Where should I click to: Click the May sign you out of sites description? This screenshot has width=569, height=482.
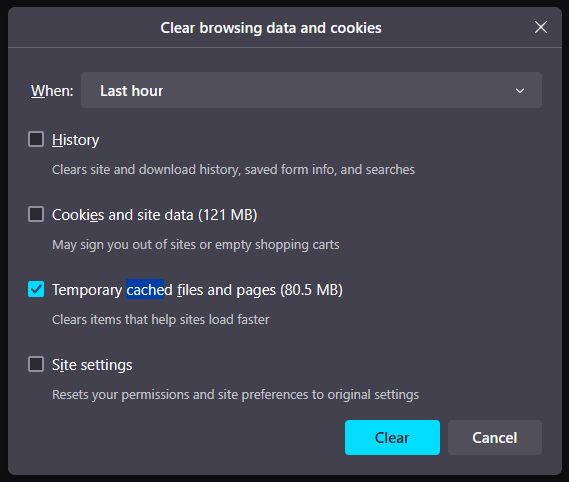point(196,245)
